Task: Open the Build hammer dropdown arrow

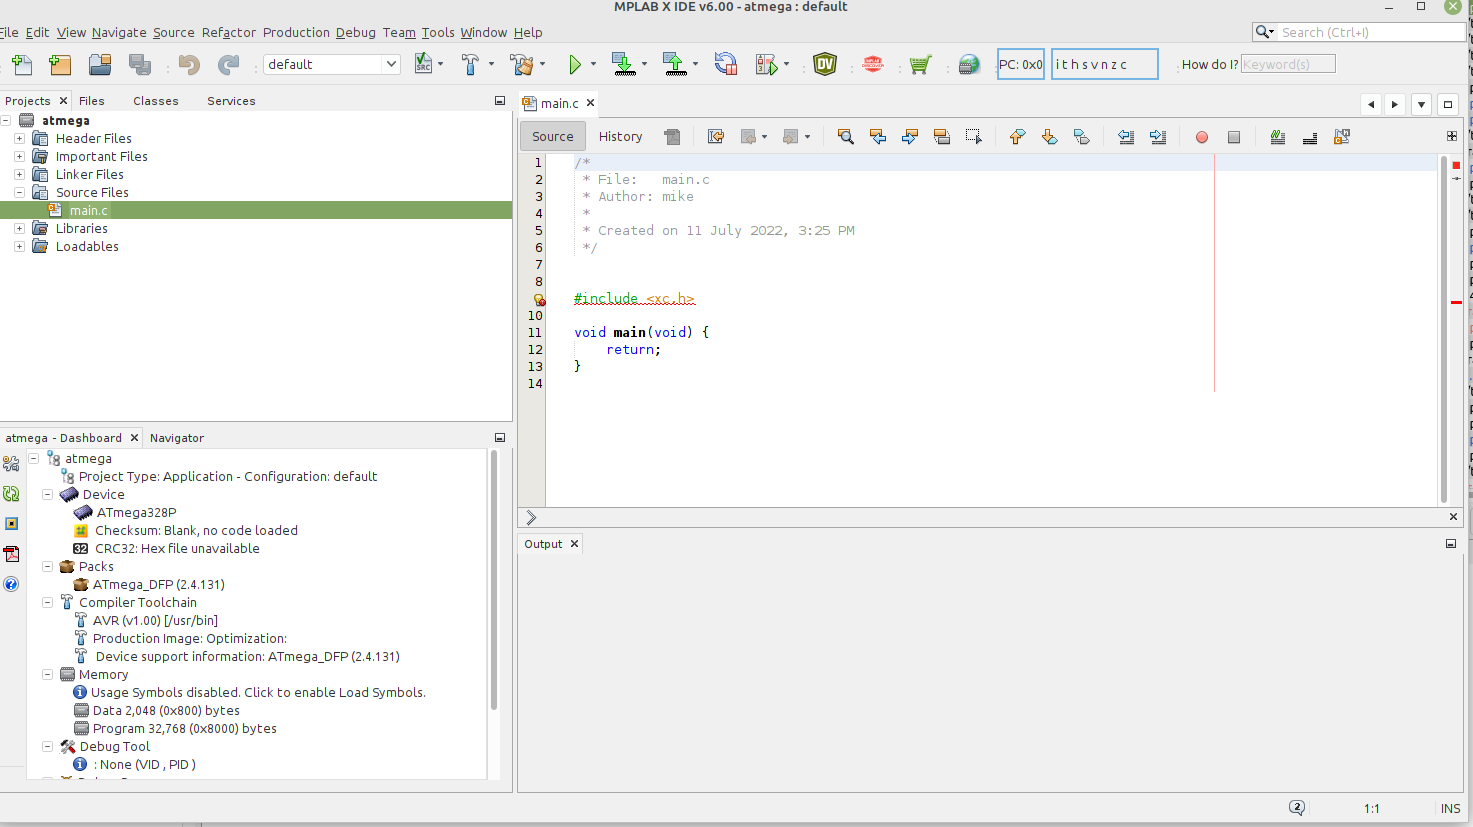Action: click(491, 65)
